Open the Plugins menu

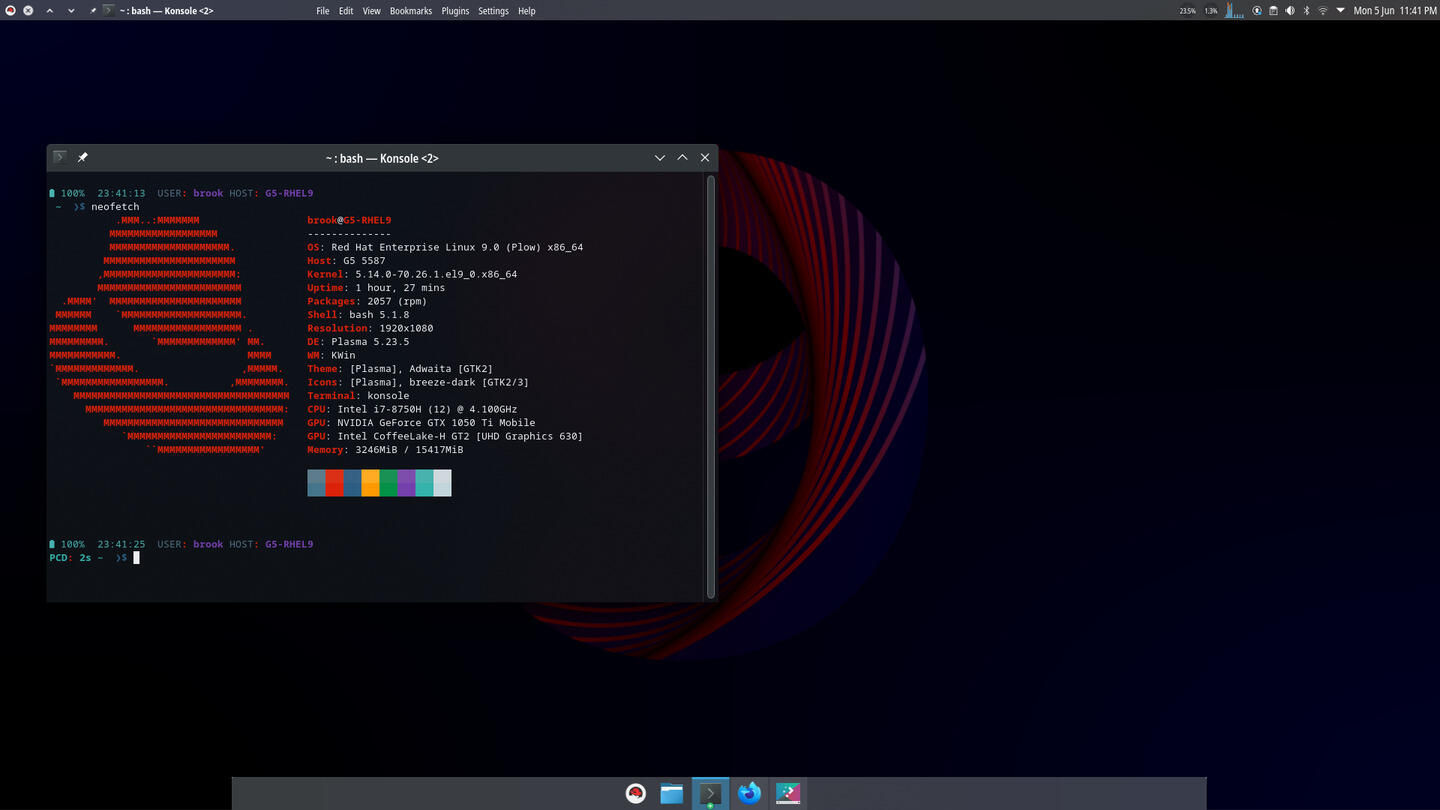coord(455,11)
